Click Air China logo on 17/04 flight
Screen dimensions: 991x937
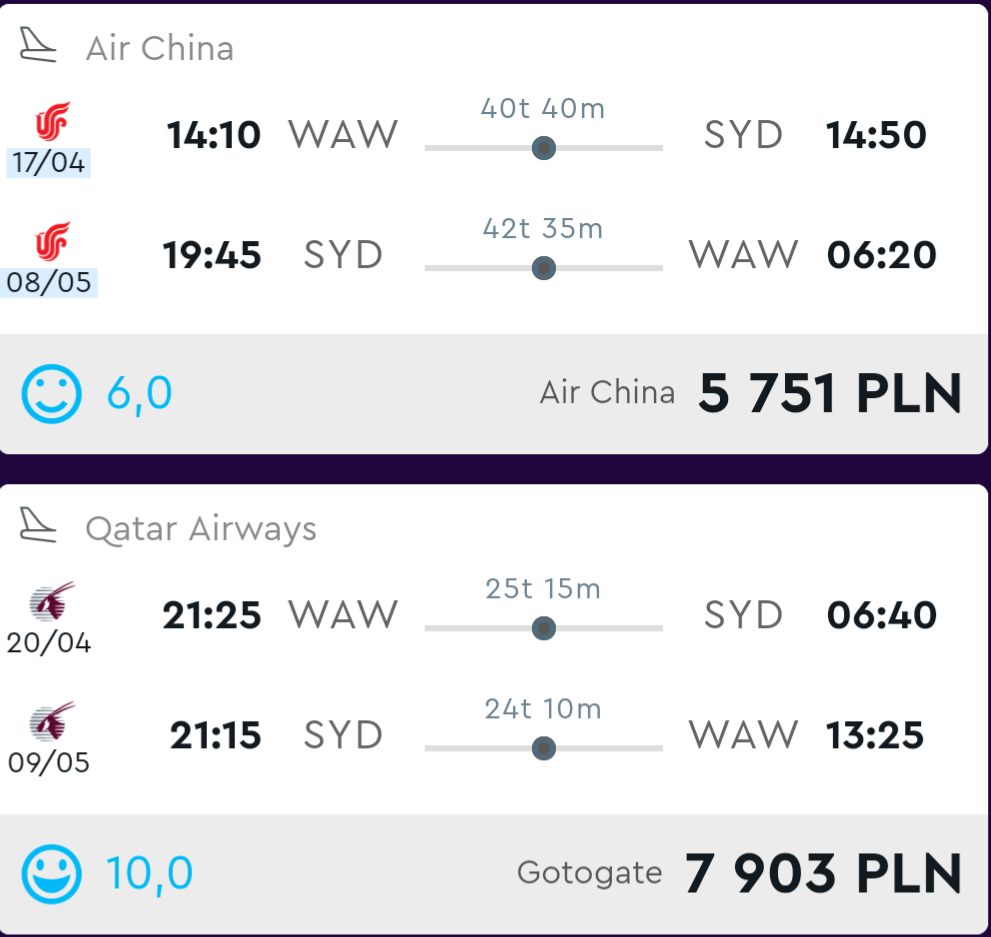52,121
